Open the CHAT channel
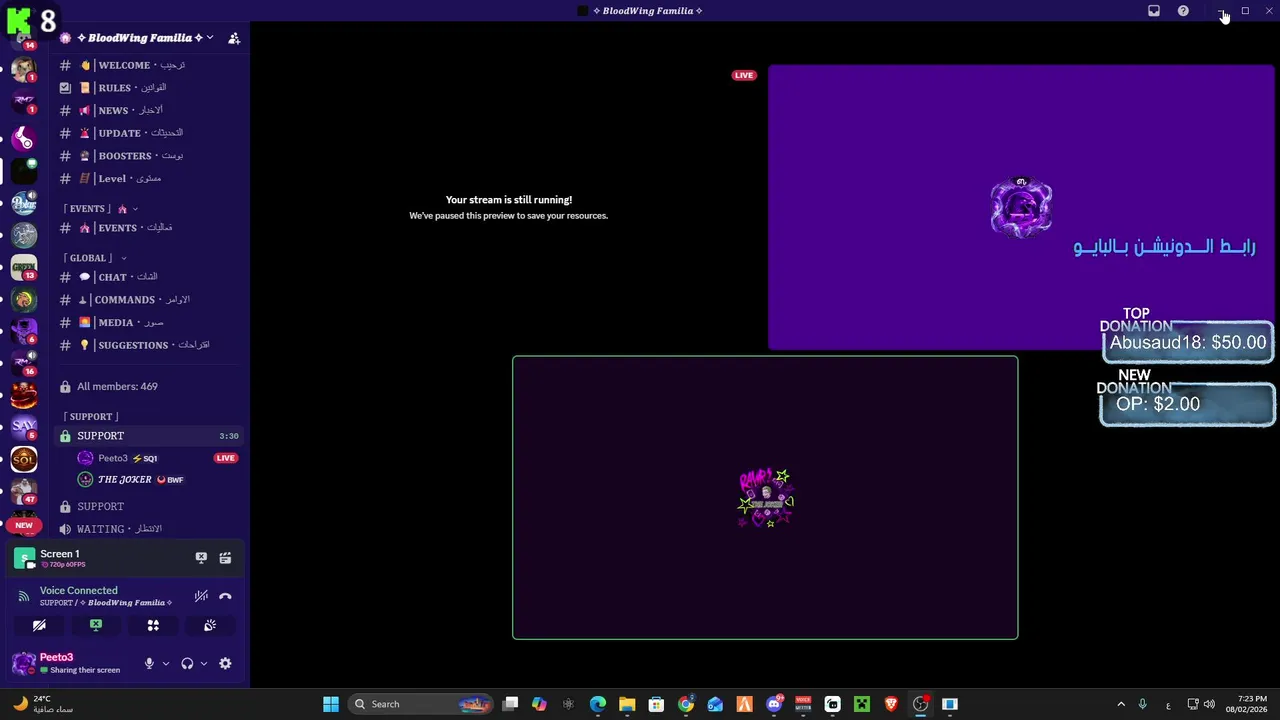Image resolution: width=1280 pixels, height=720 pixels. pos(150,277)
